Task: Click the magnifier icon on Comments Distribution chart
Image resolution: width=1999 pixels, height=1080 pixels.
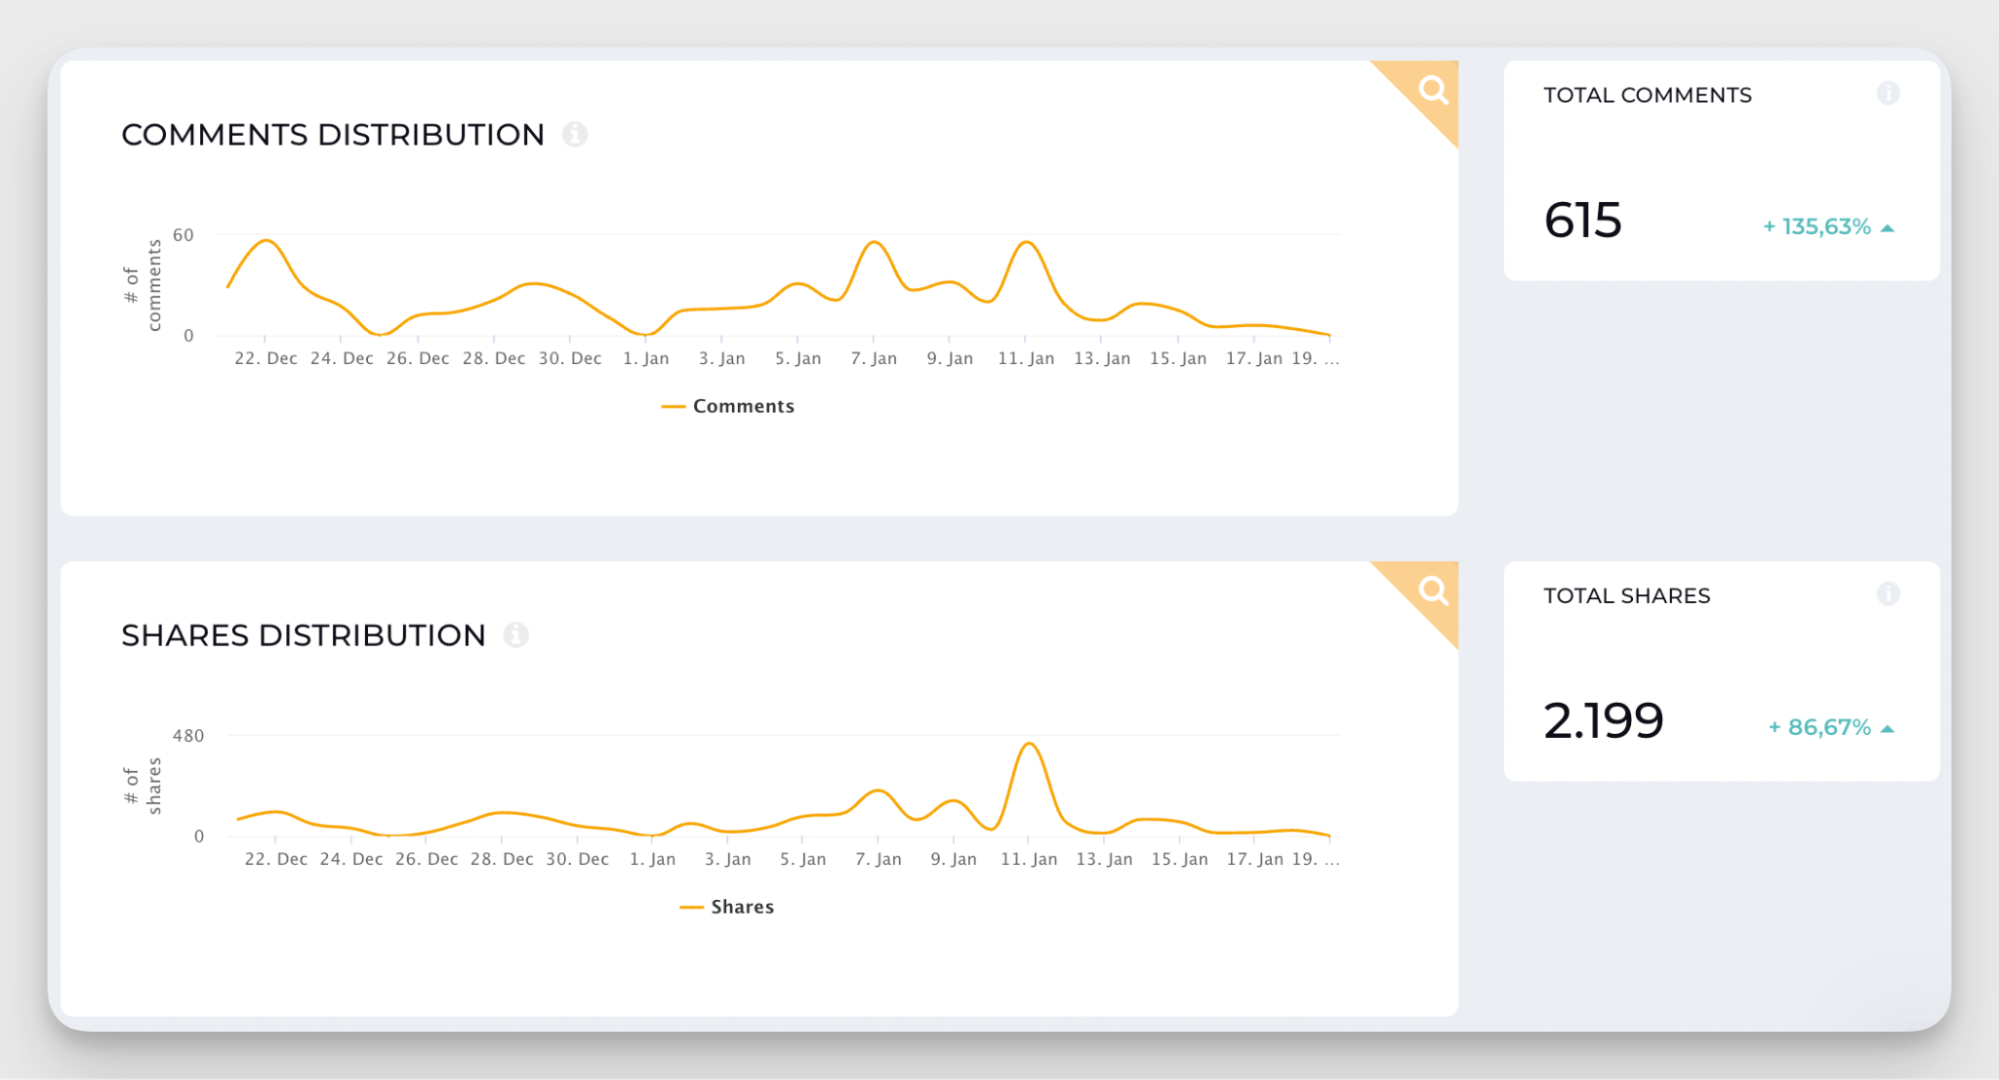Action: pyautogui.click(x=1434, y=90)
